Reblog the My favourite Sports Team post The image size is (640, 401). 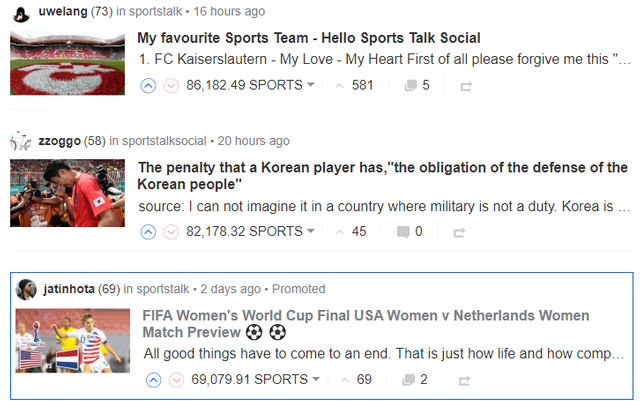tap(466, 86)
